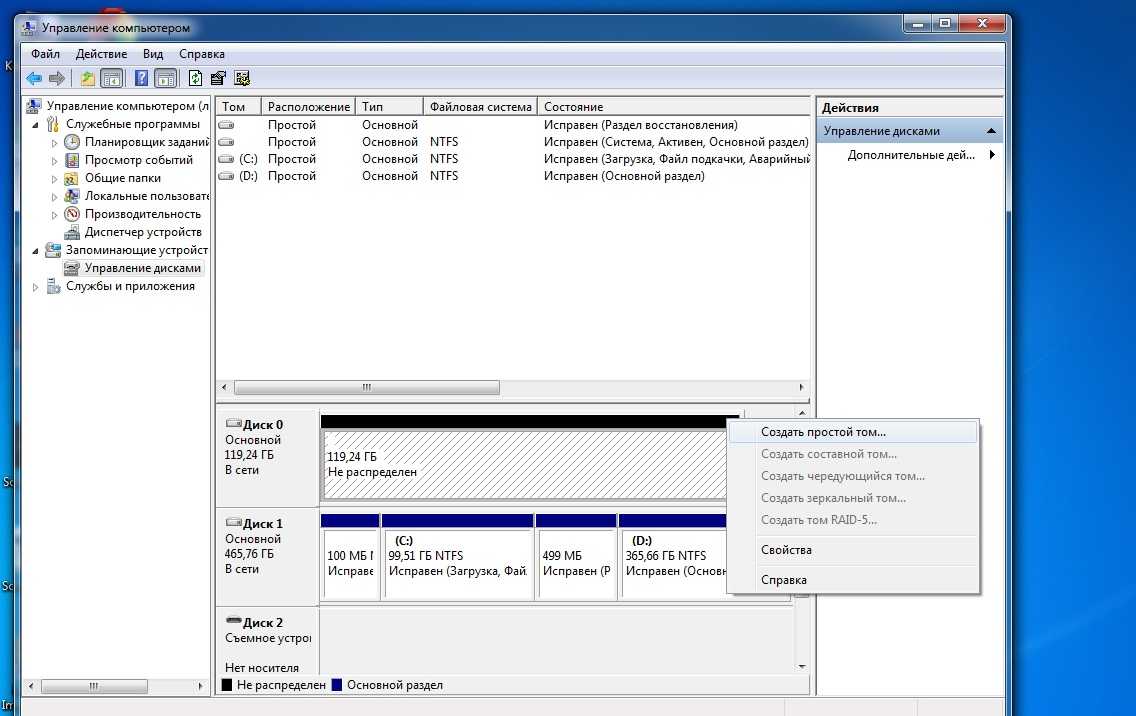Click the Back arrow toolbar icon
1136x716 pixels.
[34, 78]
